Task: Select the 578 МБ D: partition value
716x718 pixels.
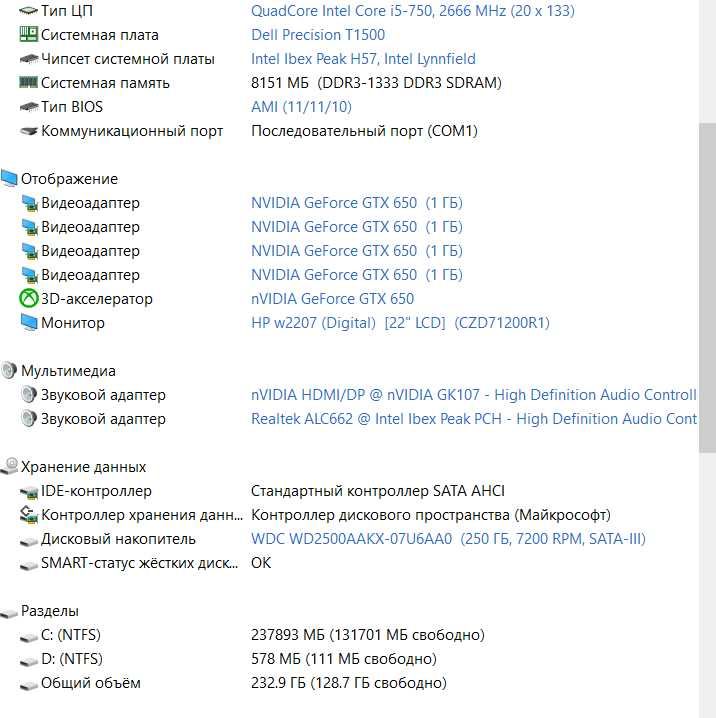Action: point(344,658)
